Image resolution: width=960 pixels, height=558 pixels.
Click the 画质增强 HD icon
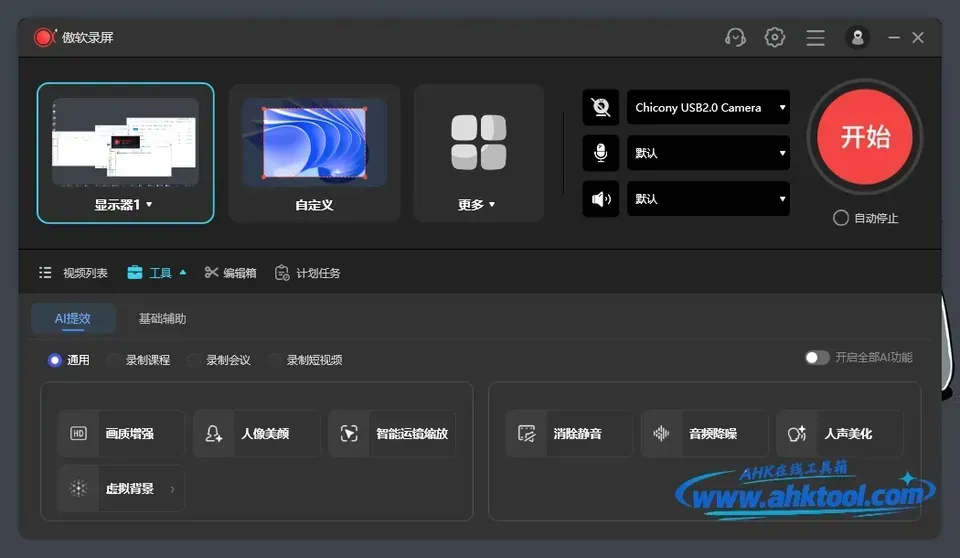point(78,434)
